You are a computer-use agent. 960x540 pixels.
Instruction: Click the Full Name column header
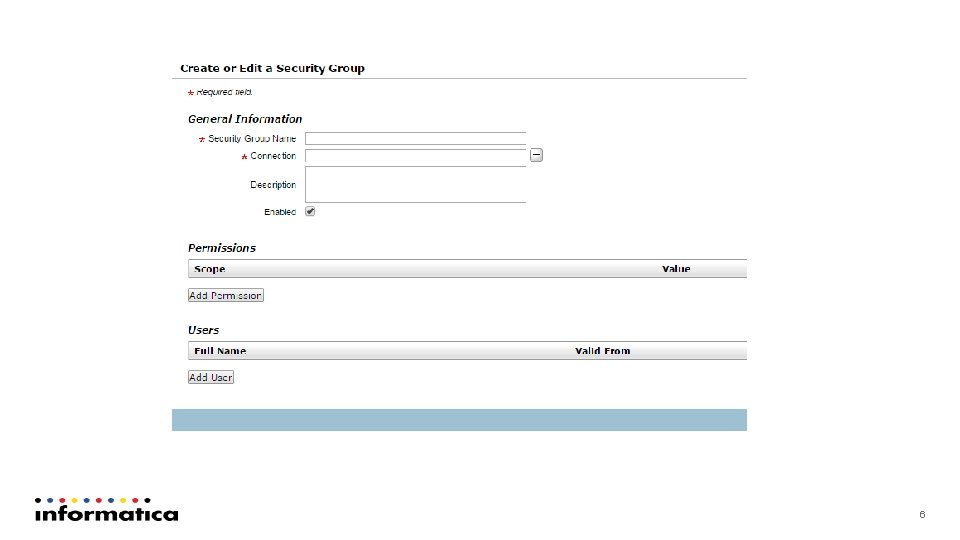[x=220, y=351]
